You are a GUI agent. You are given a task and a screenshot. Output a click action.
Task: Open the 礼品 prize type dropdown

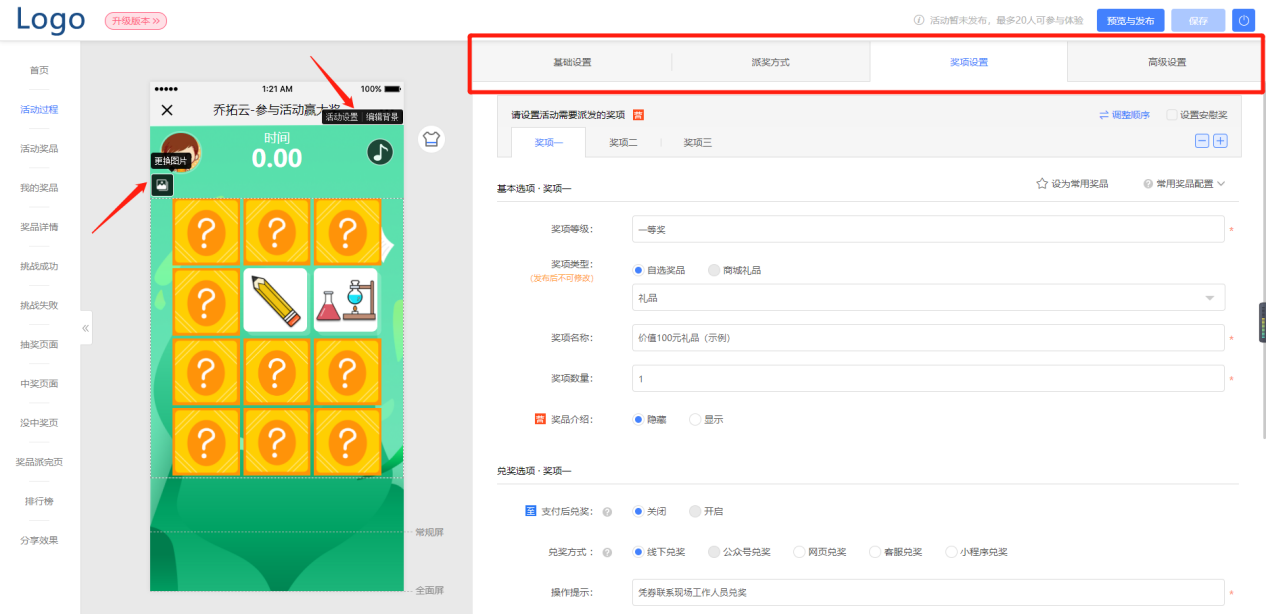(928, 298)
